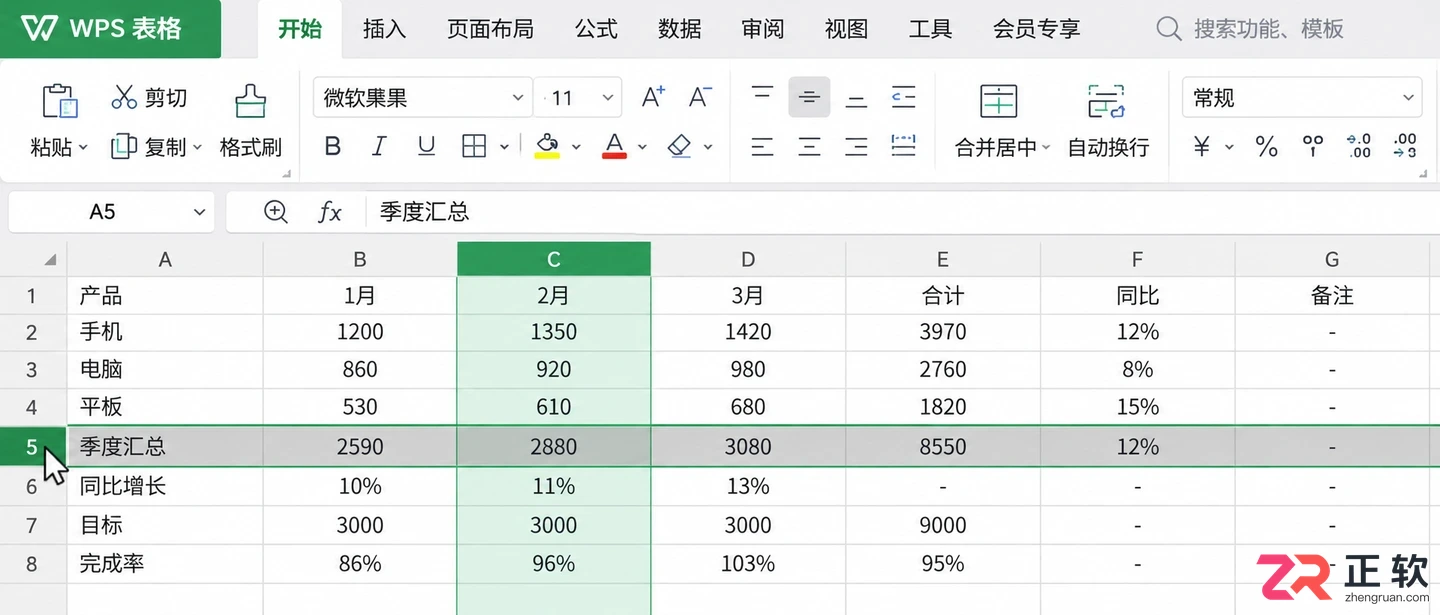Image resolution: width=1440 pixels, height=615 pixels.
Task: Expand the currency format arrow
Action: (1229, 148)
